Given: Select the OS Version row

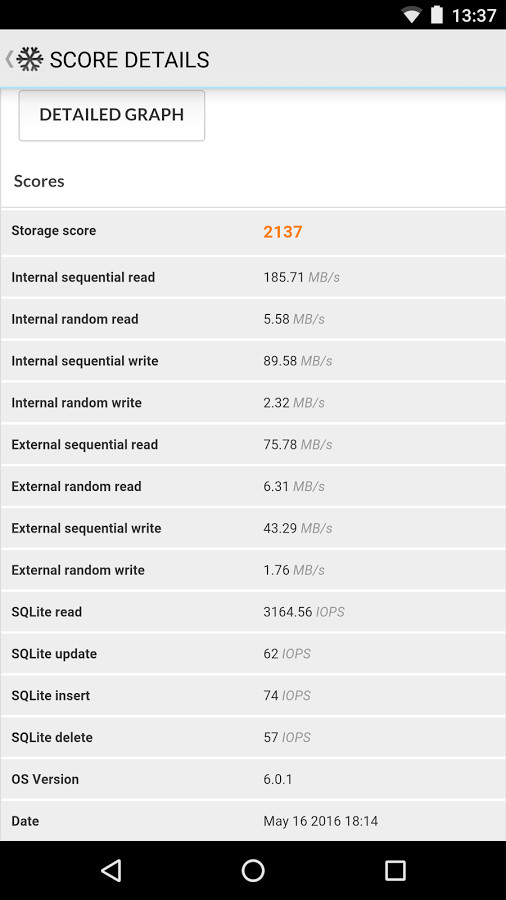Looking at the screenshot, I should (253, 779).
